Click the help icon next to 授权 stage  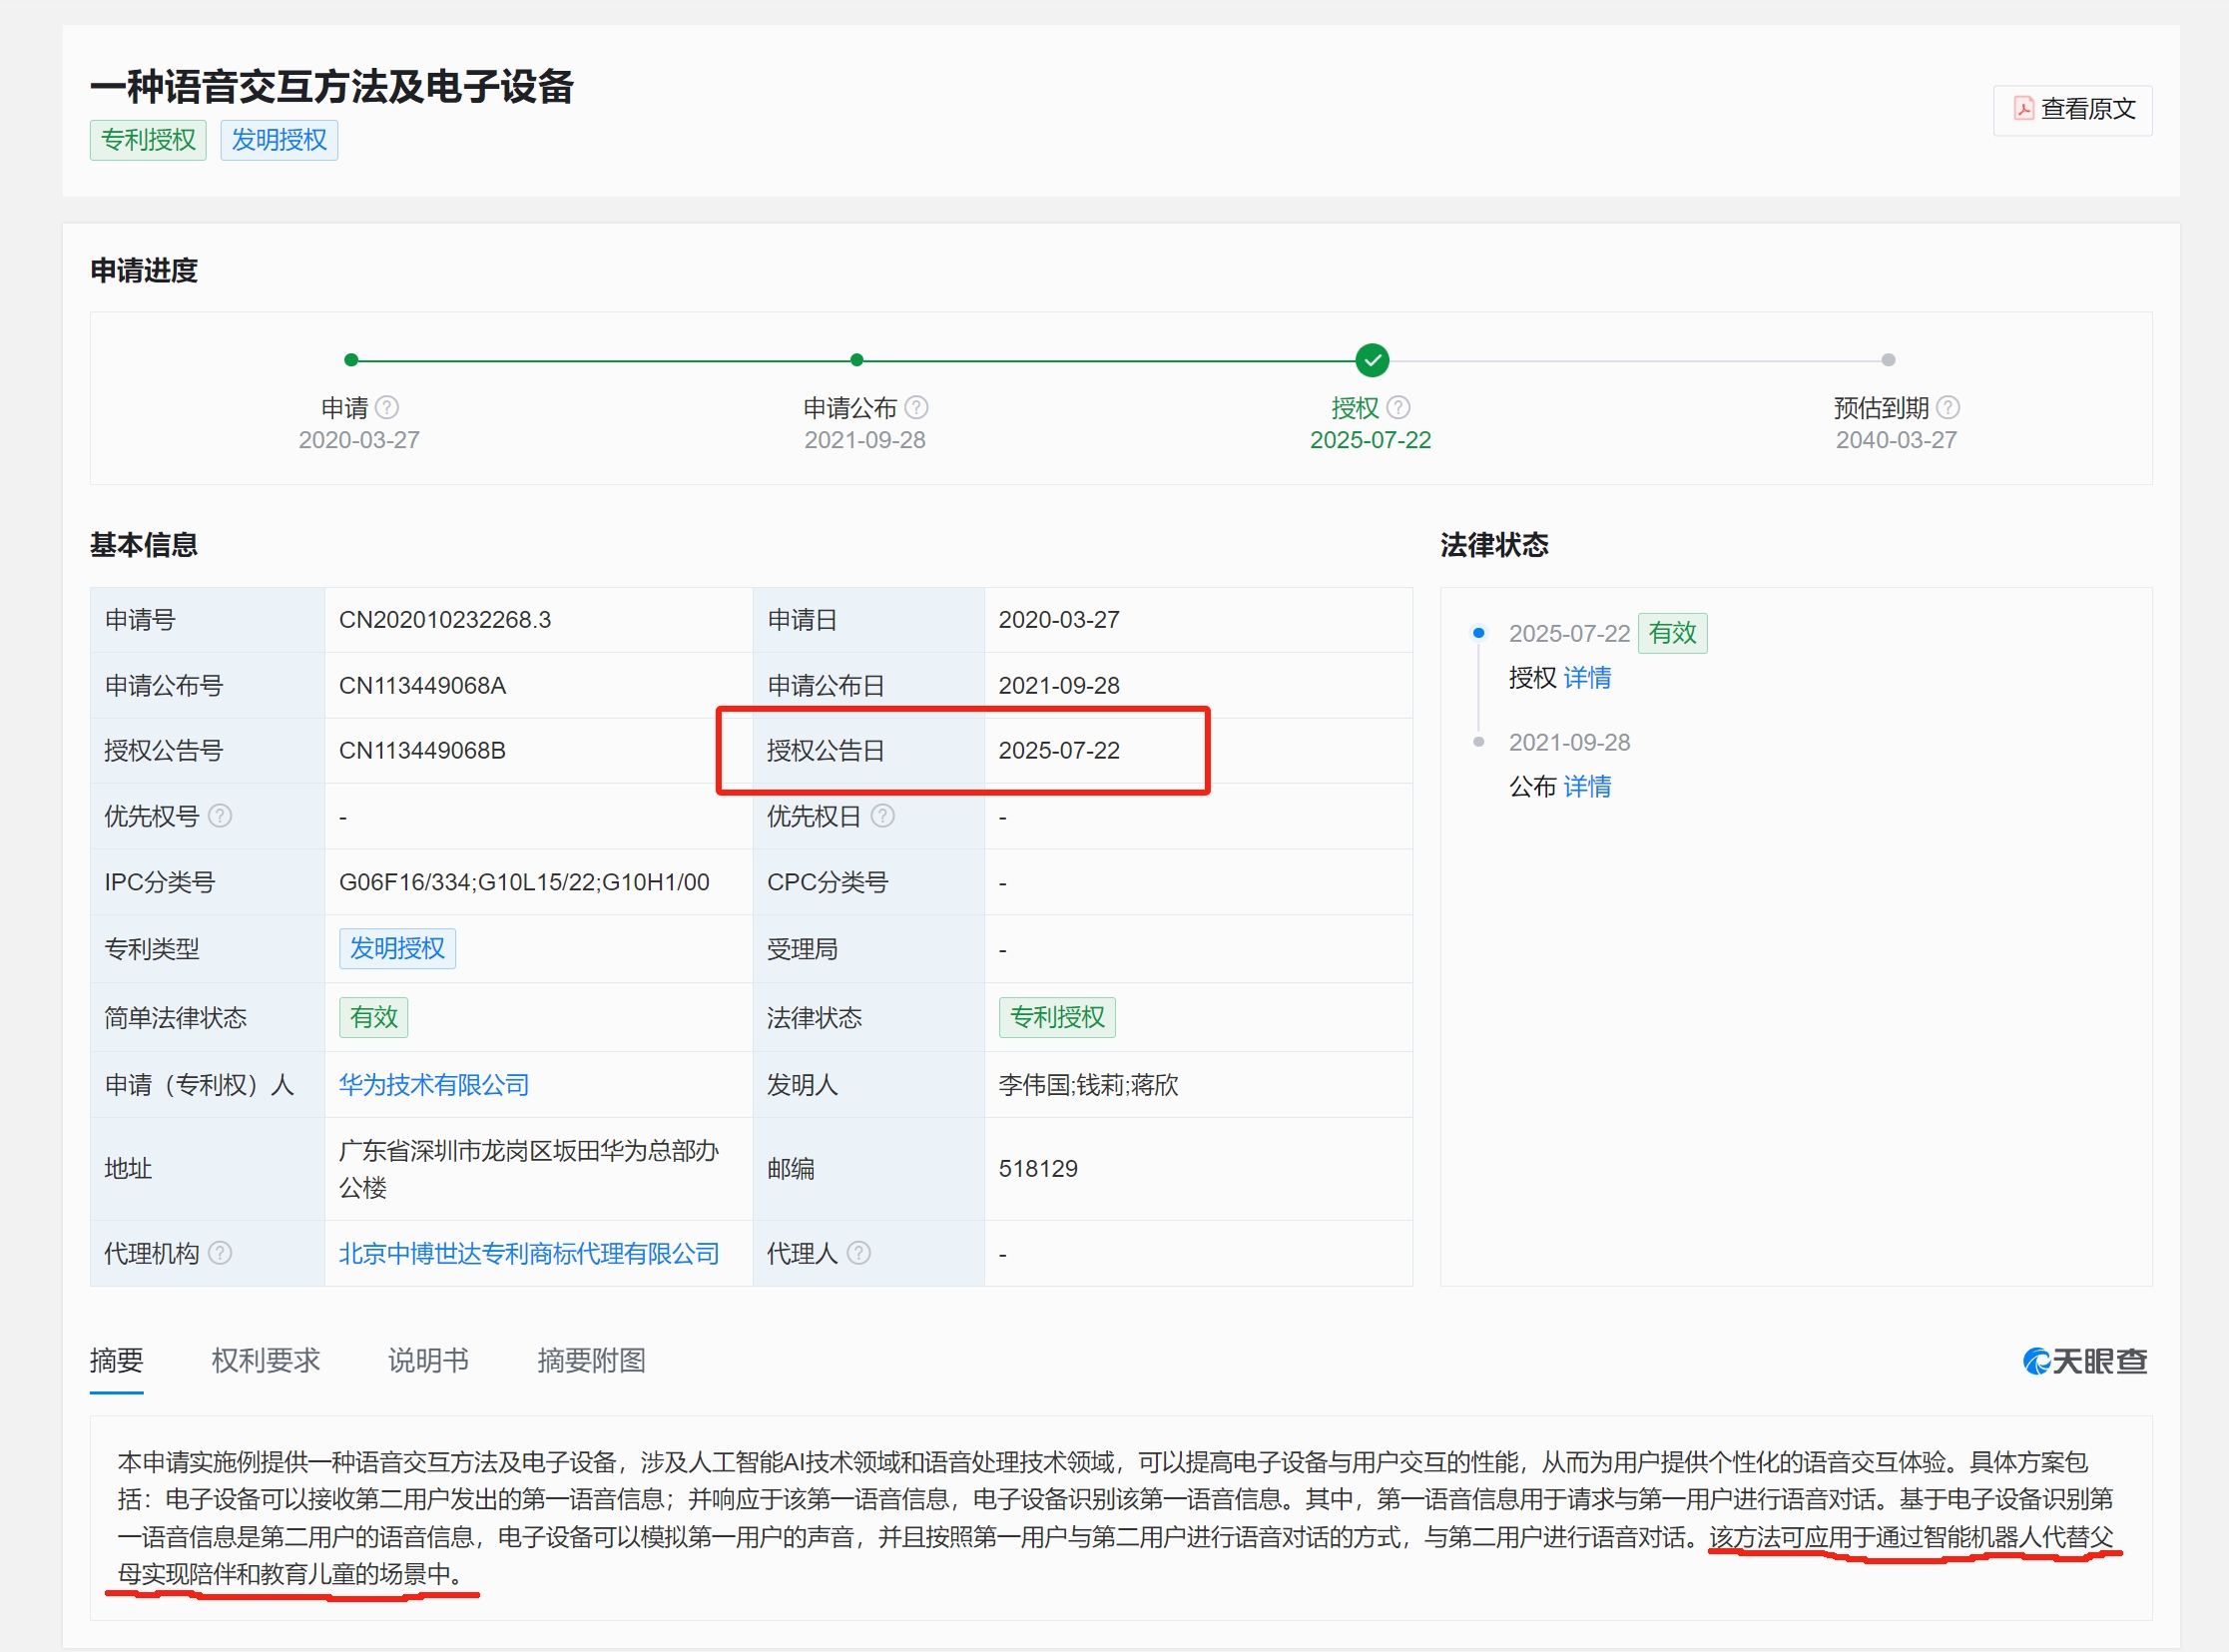[1398, 408]
